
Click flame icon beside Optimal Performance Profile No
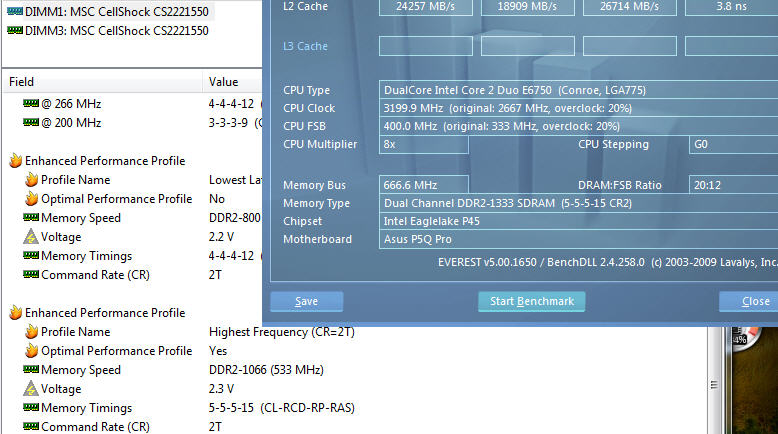coord(32,198)
